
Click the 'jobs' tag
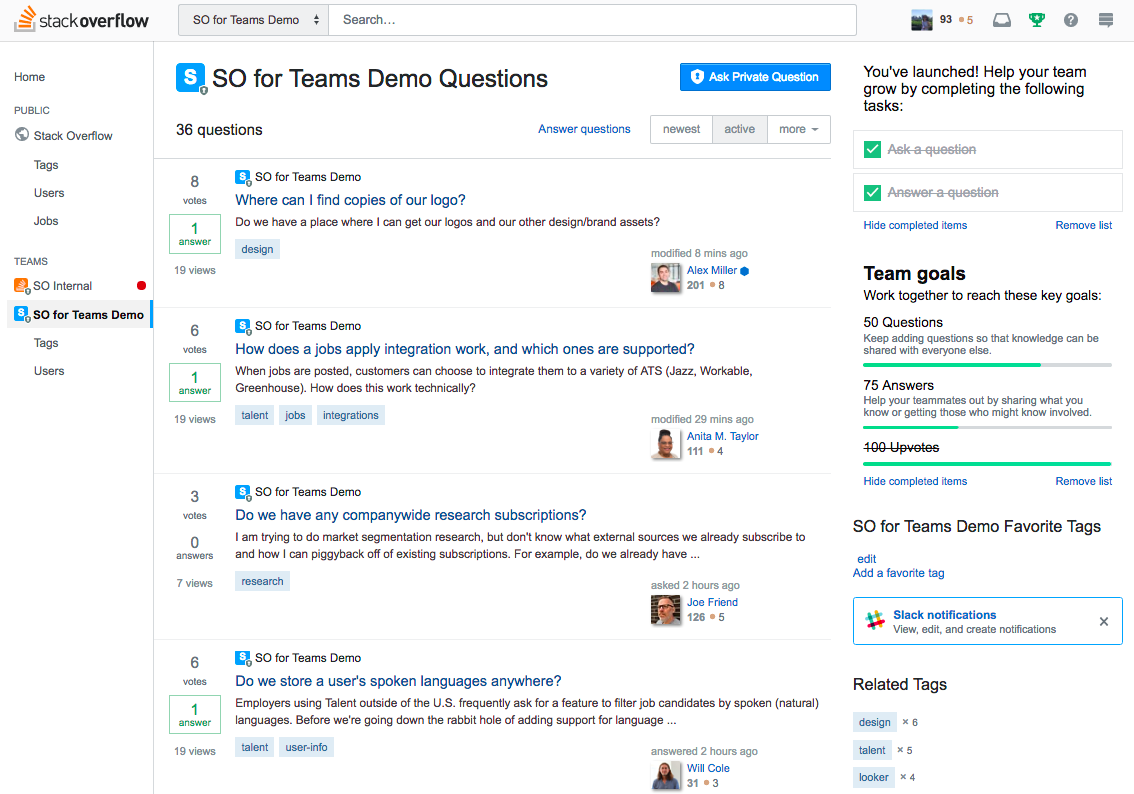pos(295,415)
